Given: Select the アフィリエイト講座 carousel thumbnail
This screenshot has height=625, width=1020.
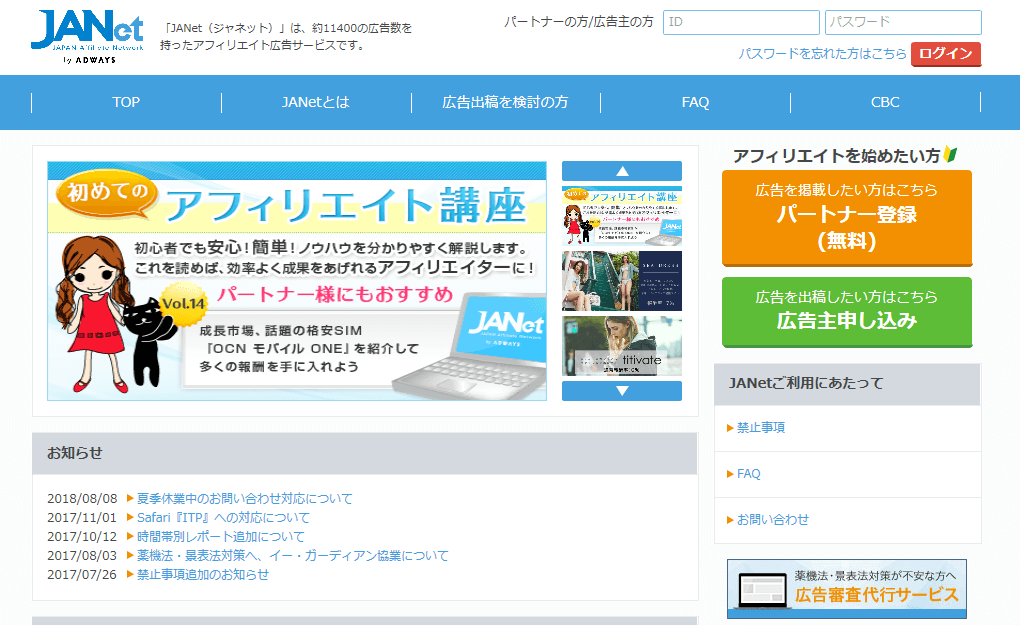Looking at the screenshot, I should 622,215.
